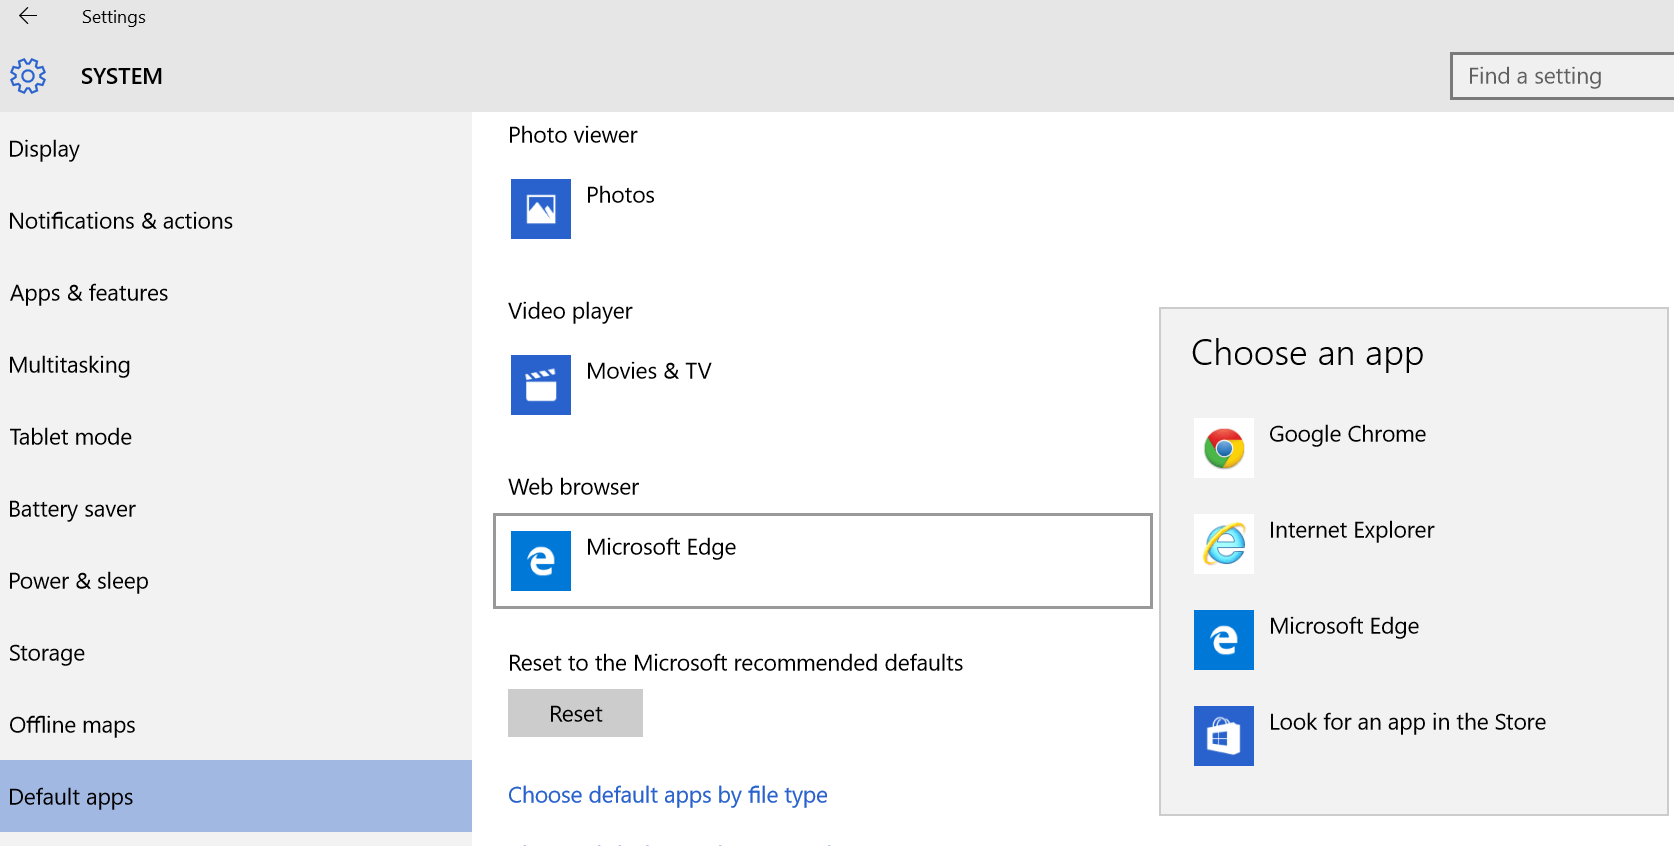Open Tablet mode settings
Image resolution: width=1674 pixels, height=846 pixels.
point(236,437)
